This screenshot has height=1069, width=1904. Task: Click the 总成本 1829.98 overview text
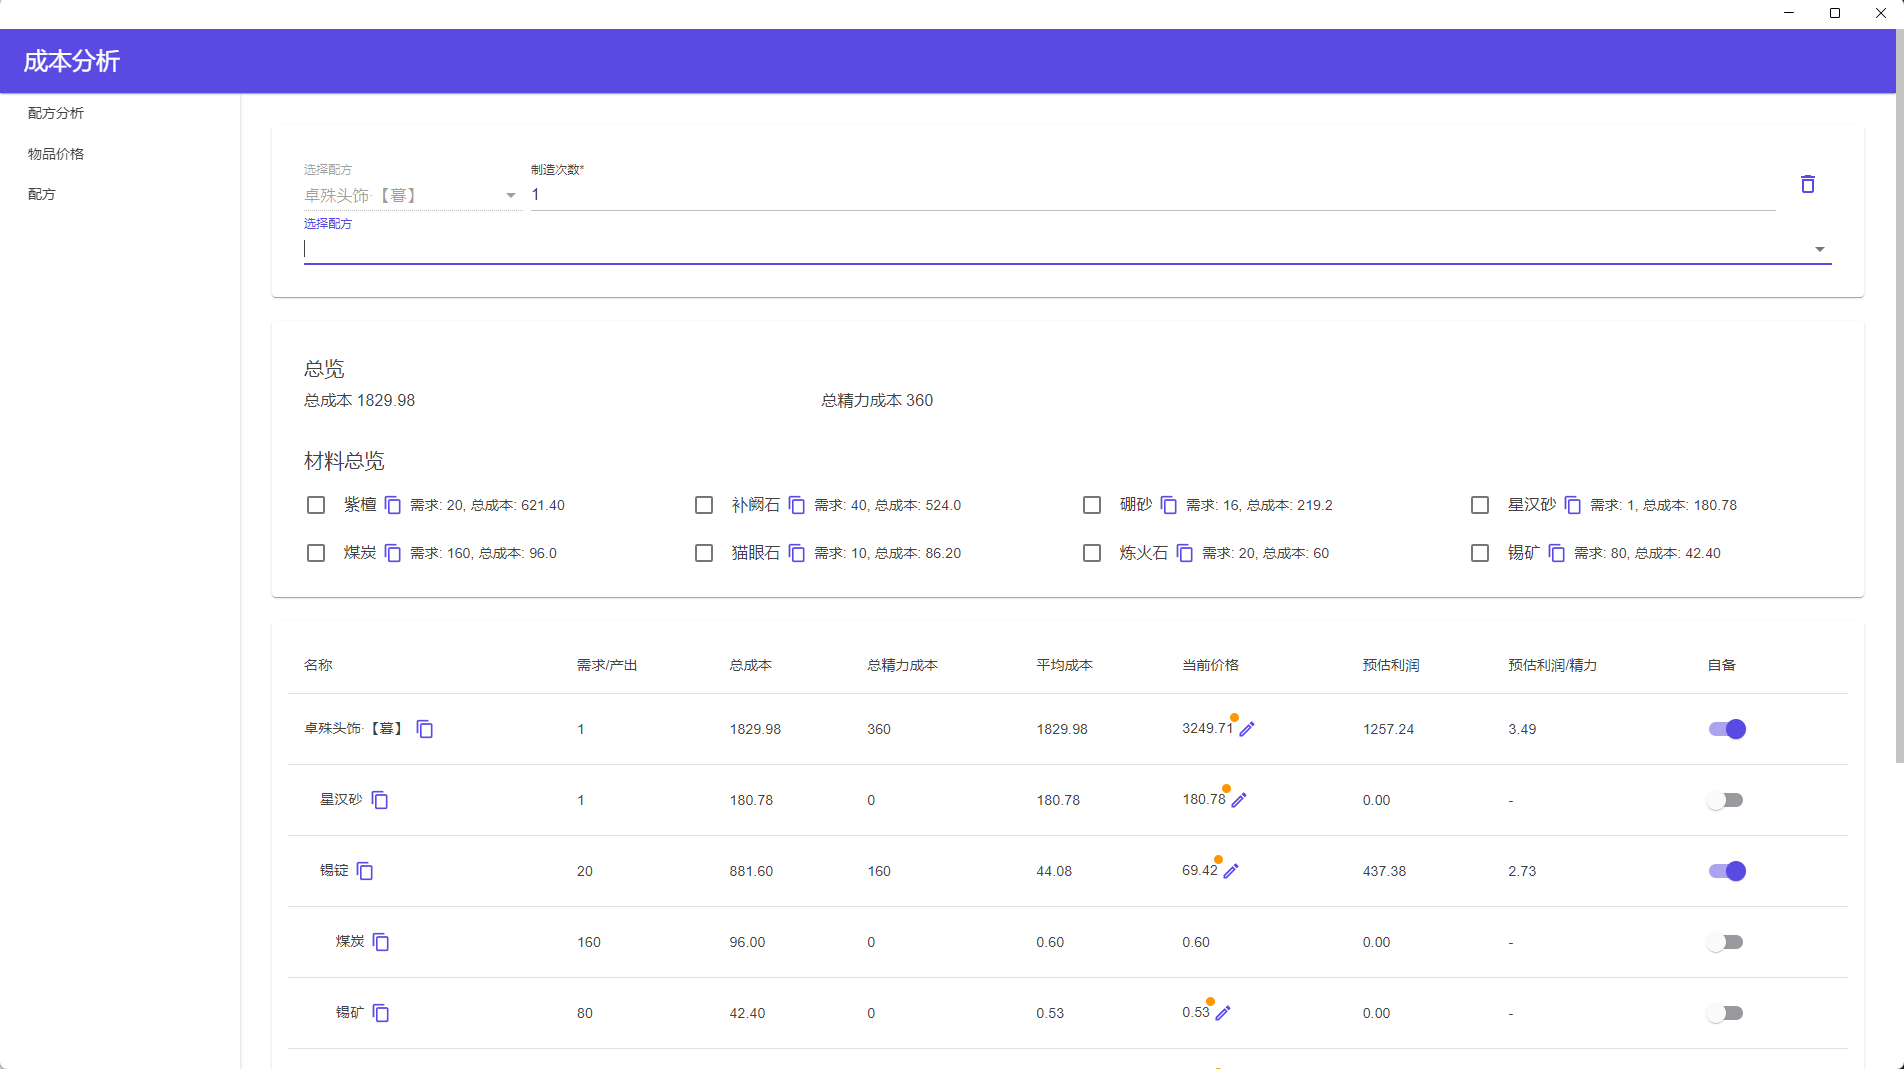pos(359,400)
